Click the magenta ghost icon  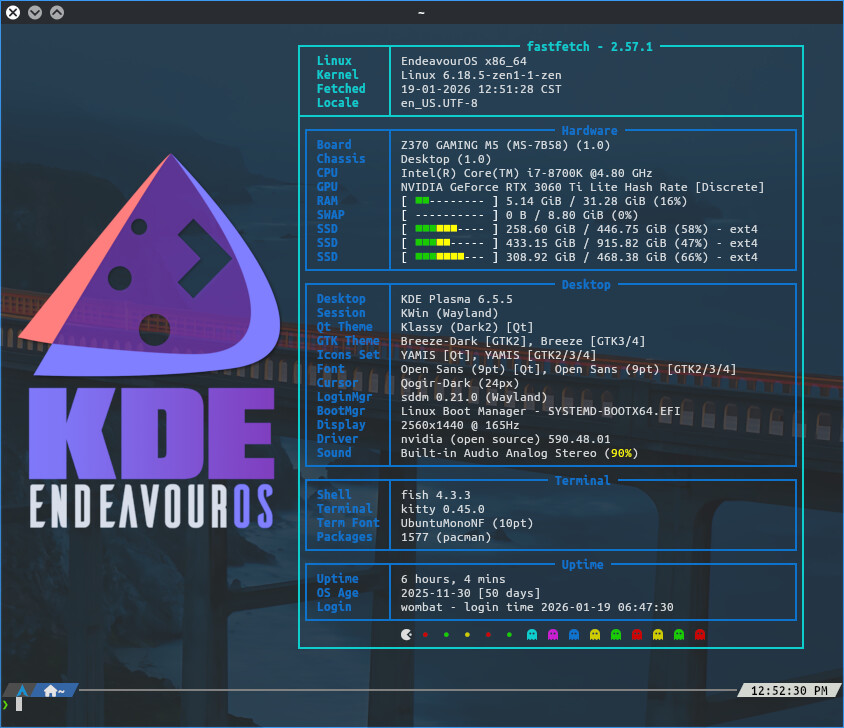(552, 634)
